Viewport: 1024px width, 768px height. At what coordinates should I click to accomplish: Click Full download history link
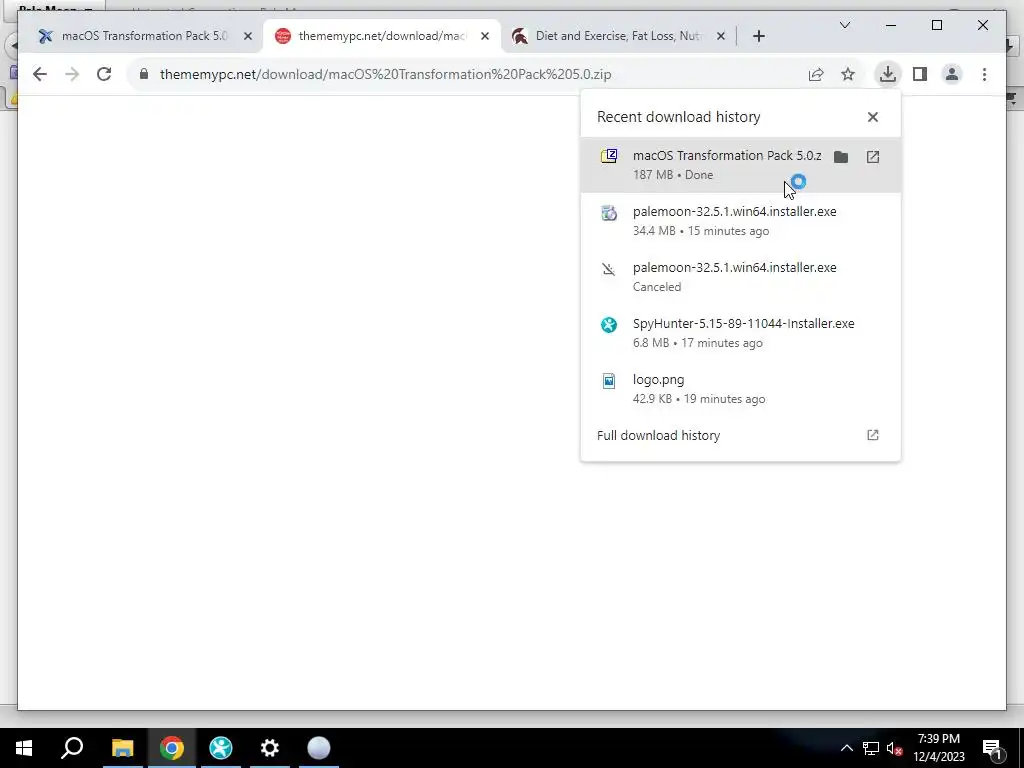pos(658,436)
